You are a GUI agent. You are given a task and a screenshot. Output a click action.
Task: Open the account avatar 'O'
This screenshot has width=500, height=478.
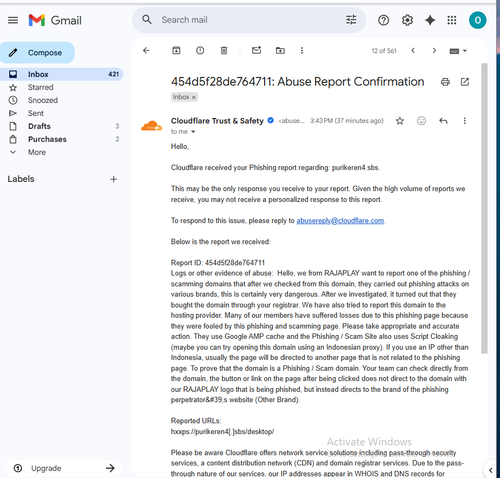click(x=477, y=20)
